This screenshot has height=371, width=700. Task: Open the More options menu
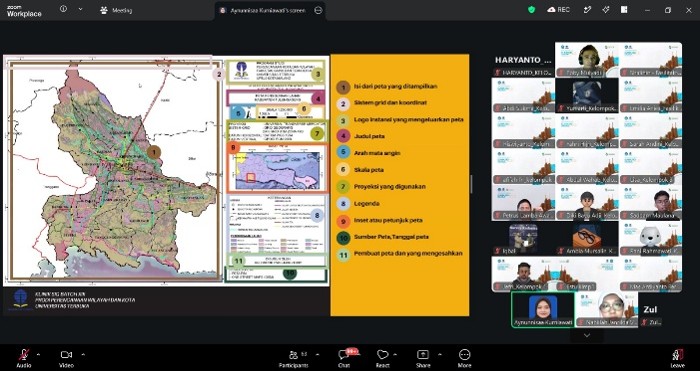click(x=464, y=358)
